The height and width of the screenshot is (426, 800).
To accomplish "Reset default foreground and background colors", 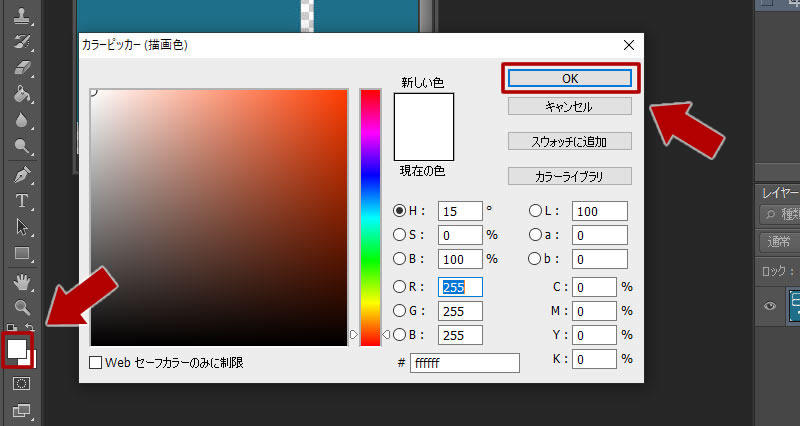I will coord(12,327).
